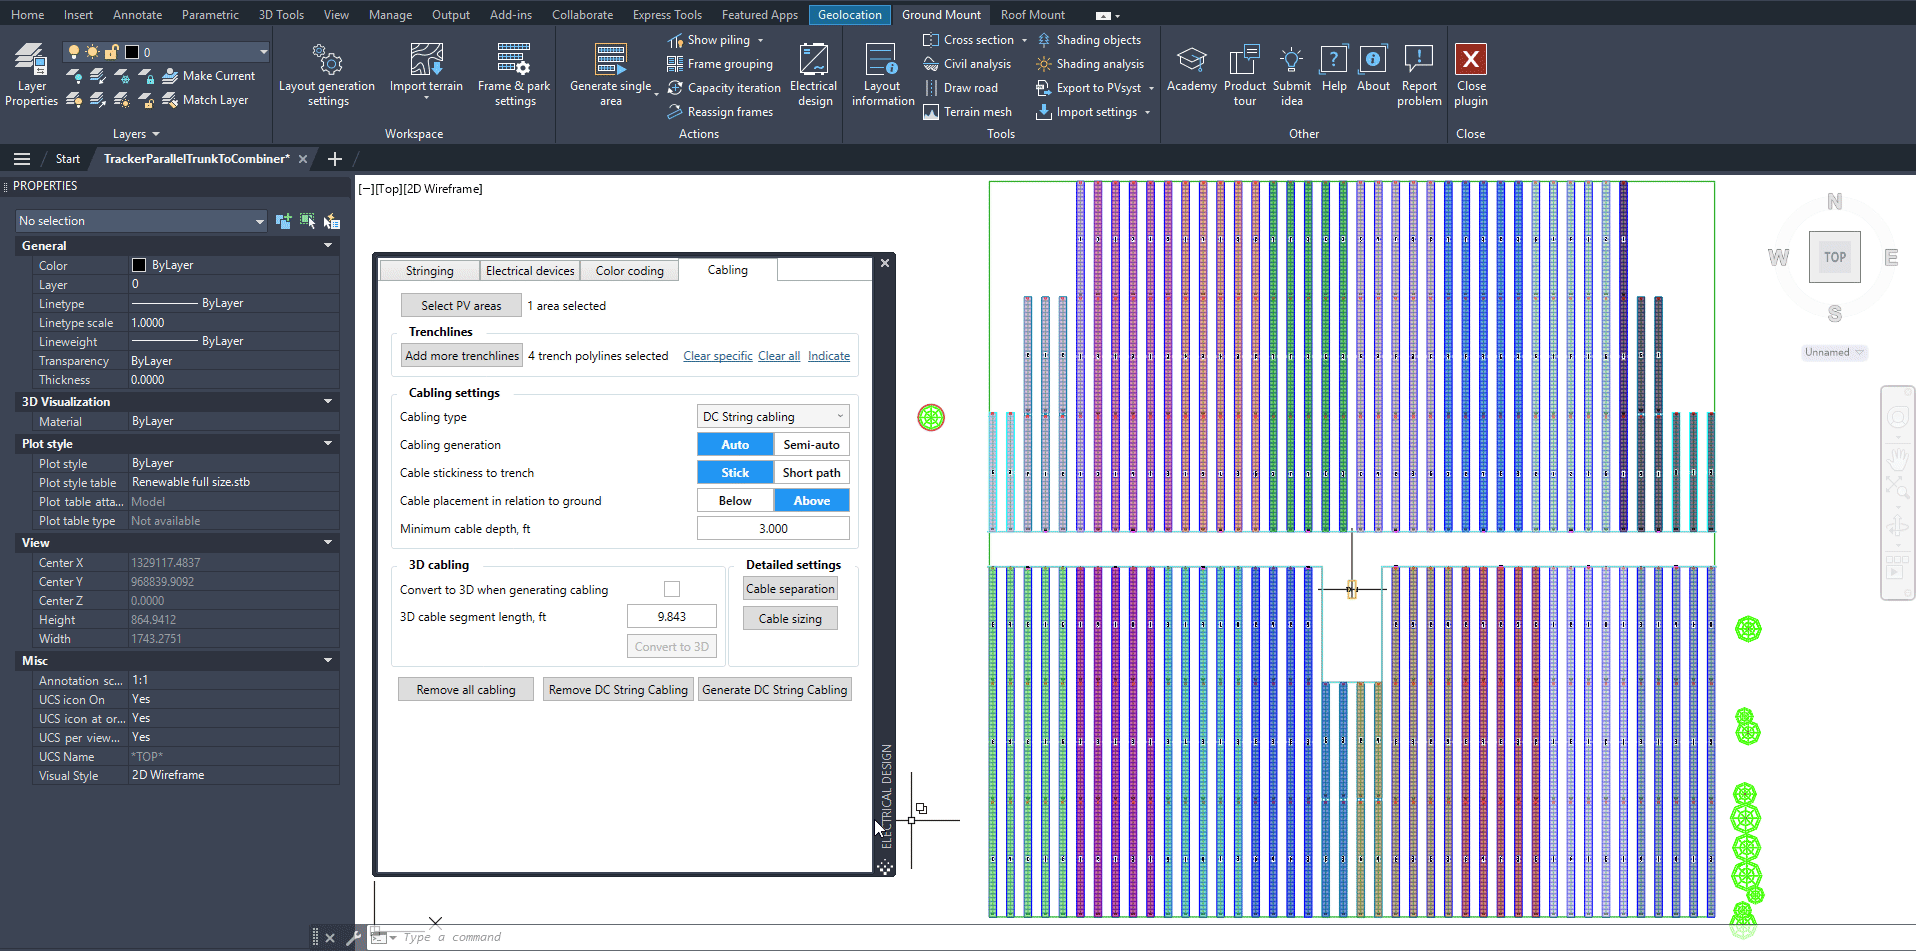
Task: Enable Convert to 3D when generating cabling
Action: tap(672, 590)
